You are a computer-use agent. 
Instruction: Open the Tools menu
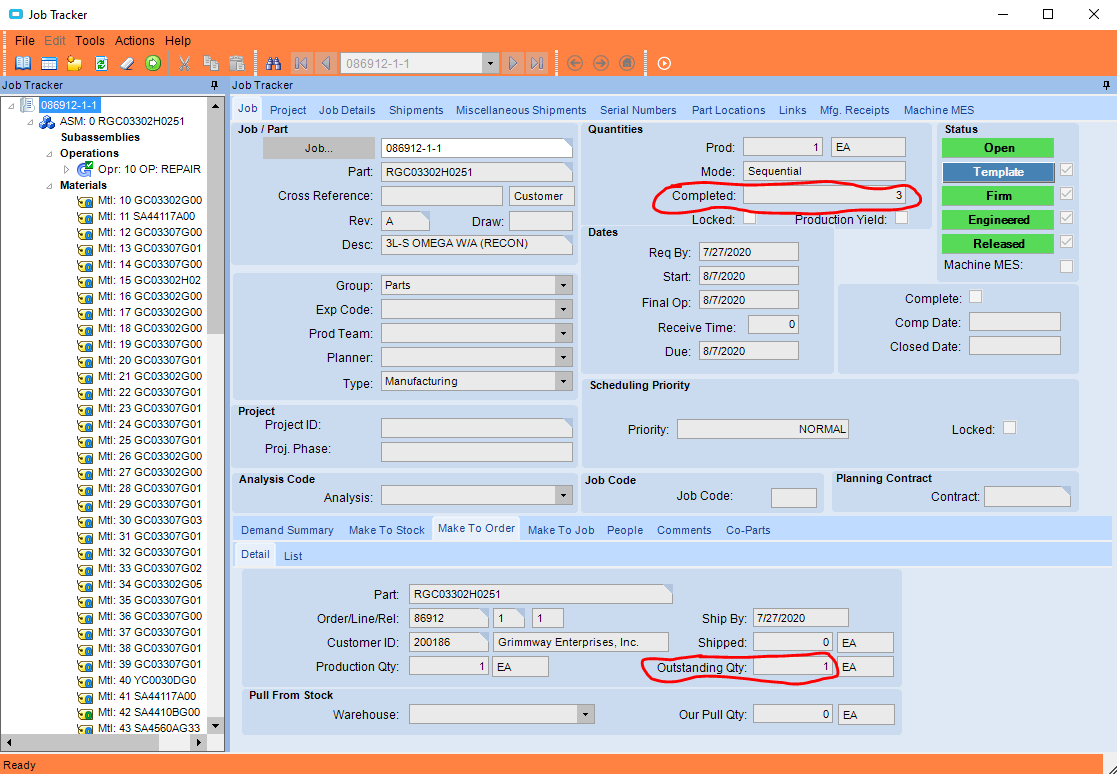[x=90, y=41]
